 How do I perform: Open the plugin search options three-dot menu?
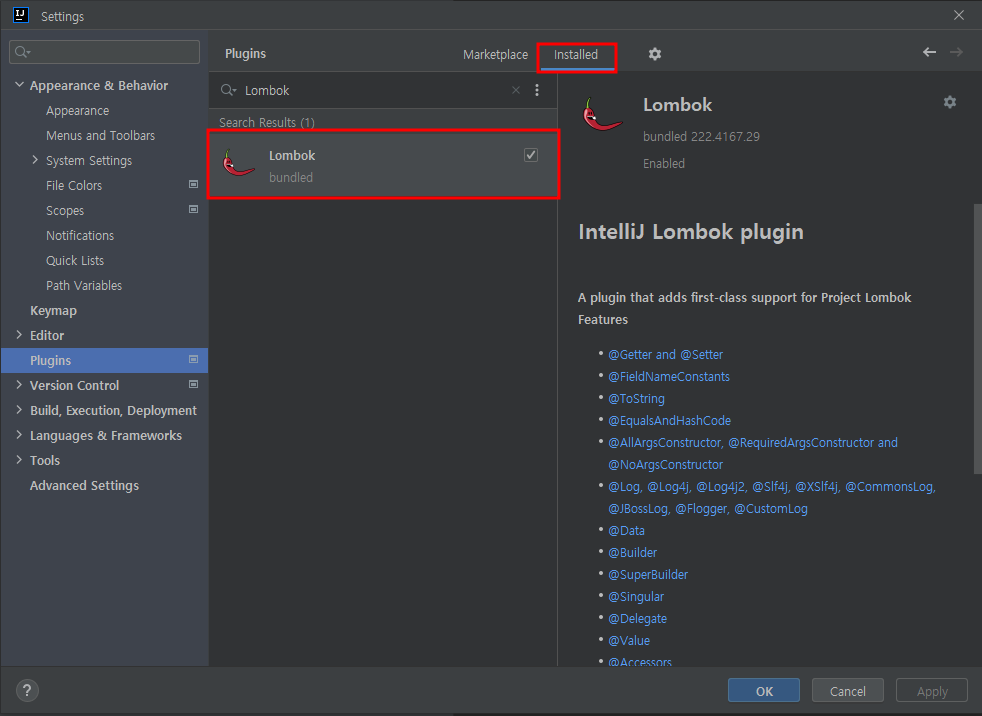point(537,90)
